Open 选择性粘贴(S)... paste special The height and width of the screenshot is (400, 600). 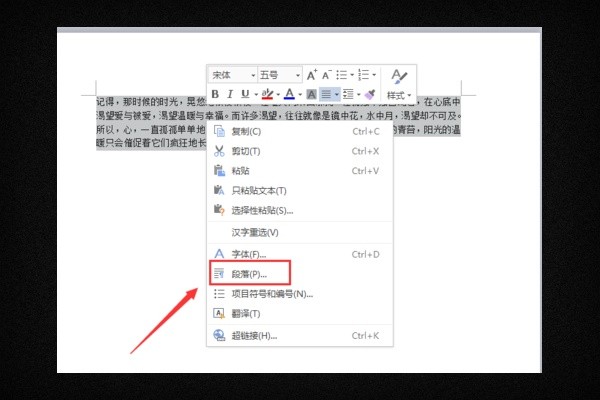pyautogui.click(x=300, y=210)
